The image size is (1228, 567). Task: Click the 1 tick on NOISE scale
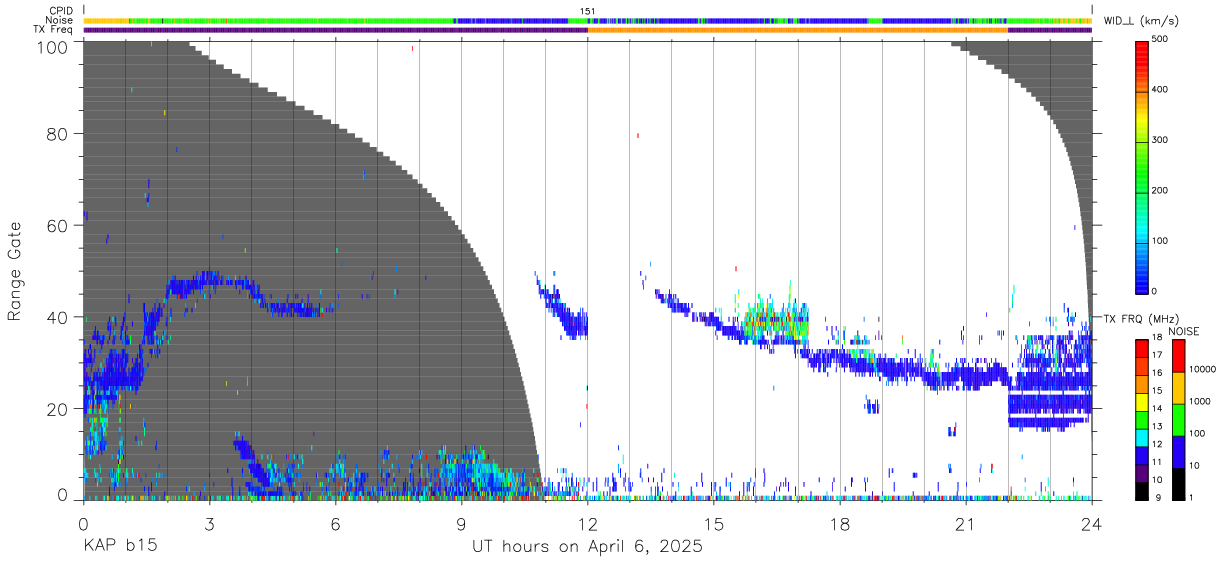click(x=1190, y=497)
